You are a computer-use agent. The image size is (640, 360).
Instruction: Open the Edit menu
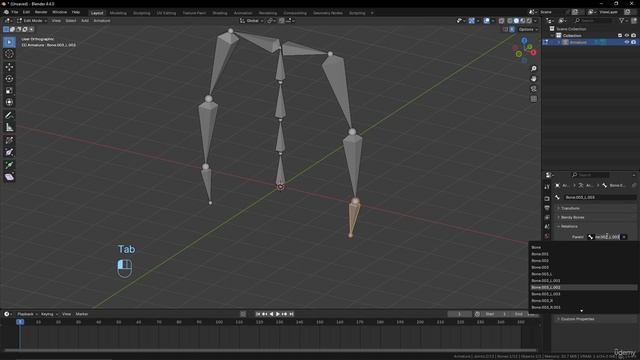click(x=26, y=12)
